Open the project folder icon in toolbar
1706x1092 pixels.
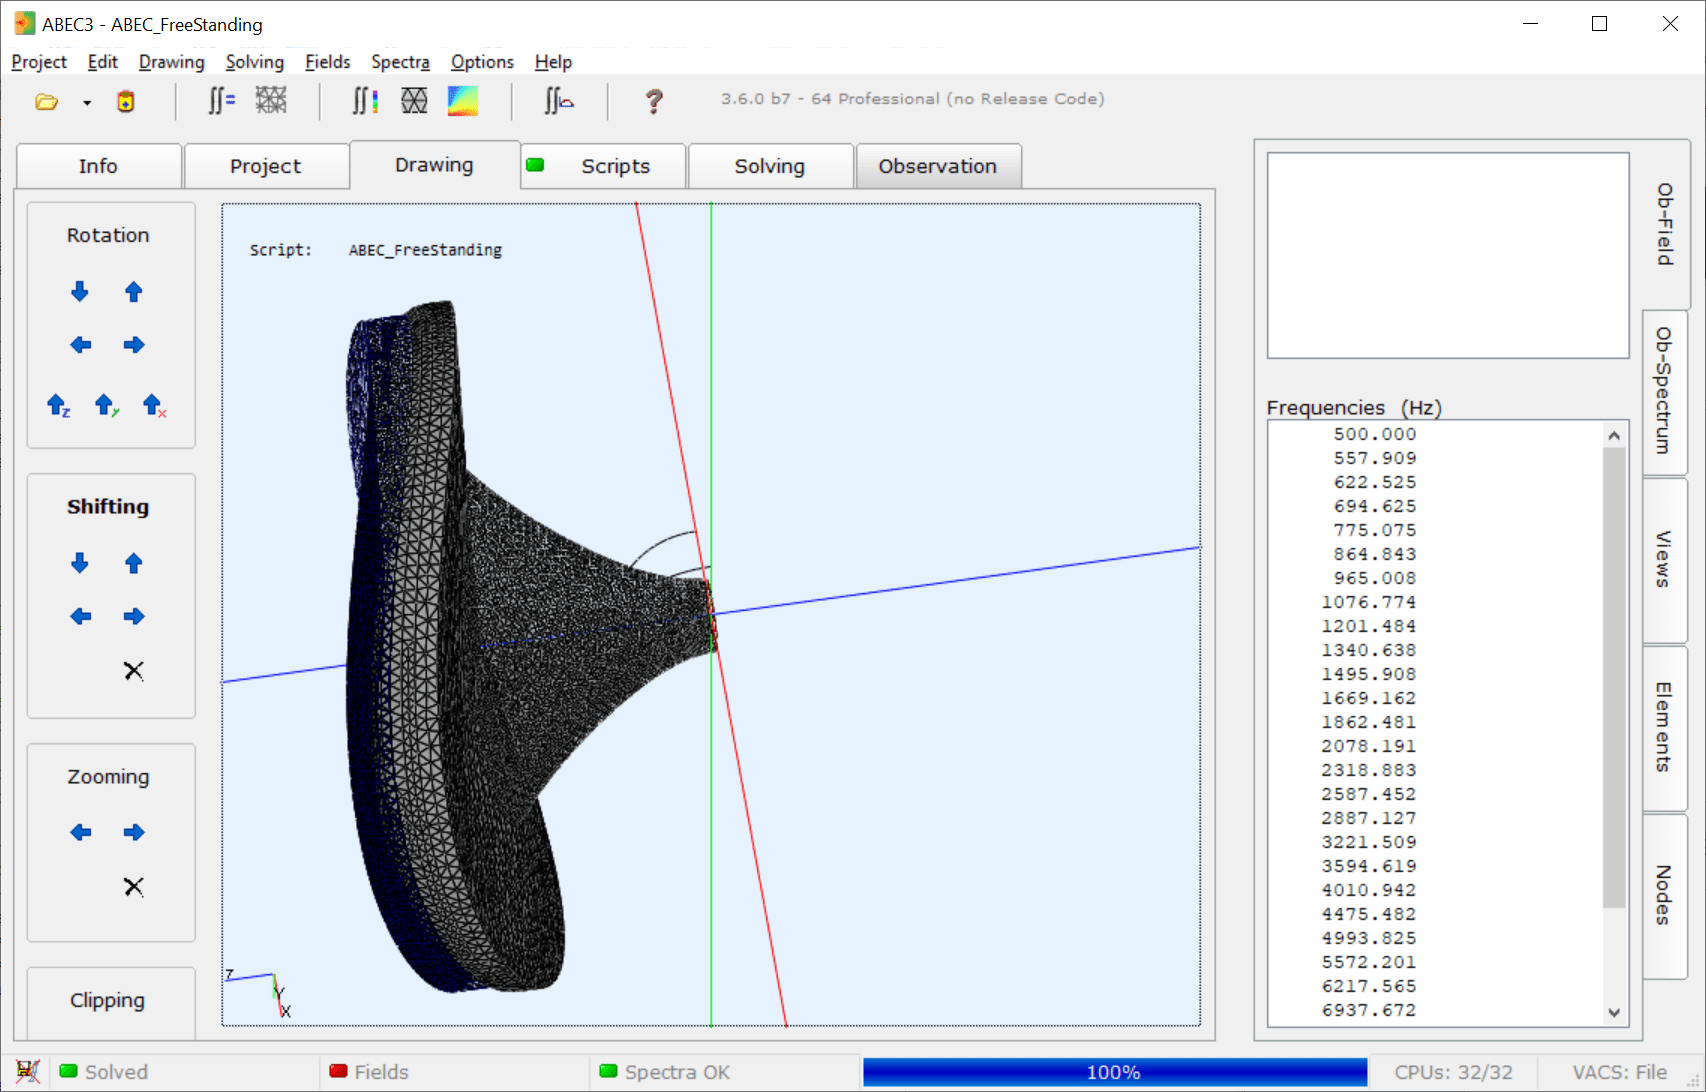pos(46,102)
